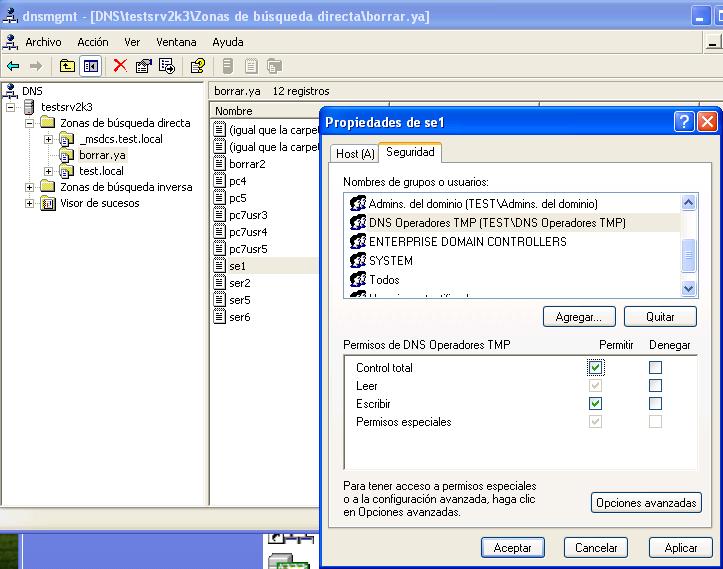Click the pc7usr3 record icon

(219, 215)
